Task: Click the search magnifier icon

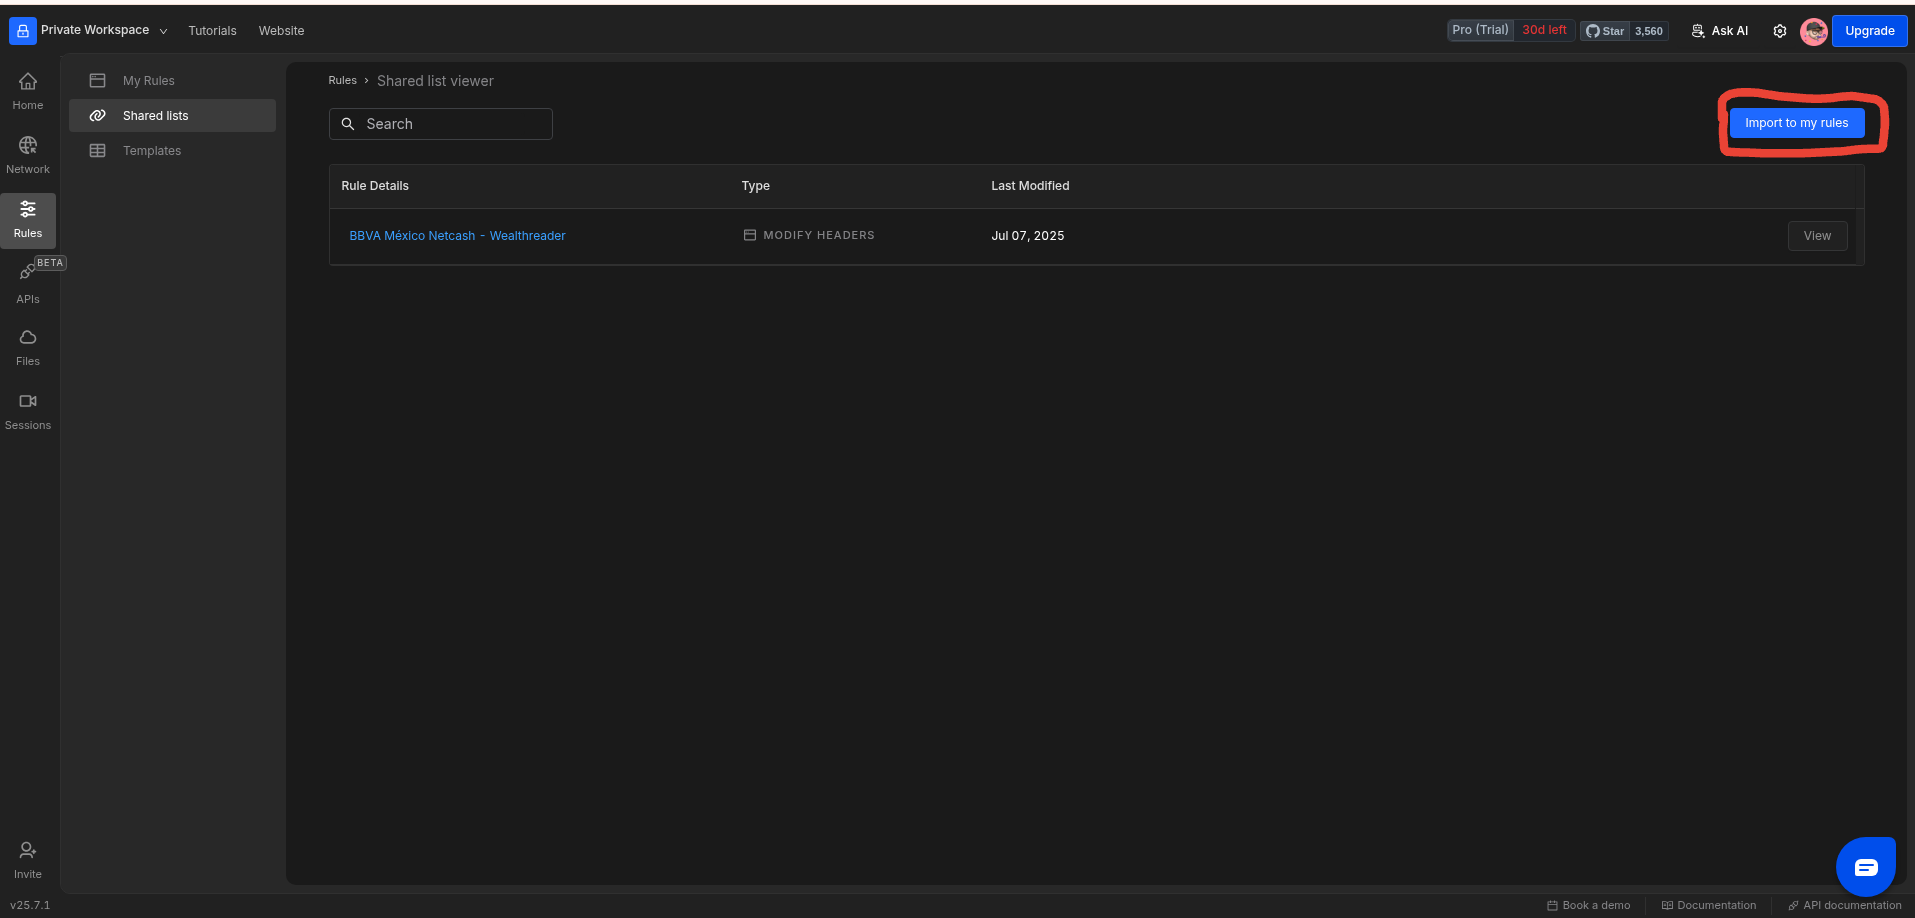Action: (348, 124)
